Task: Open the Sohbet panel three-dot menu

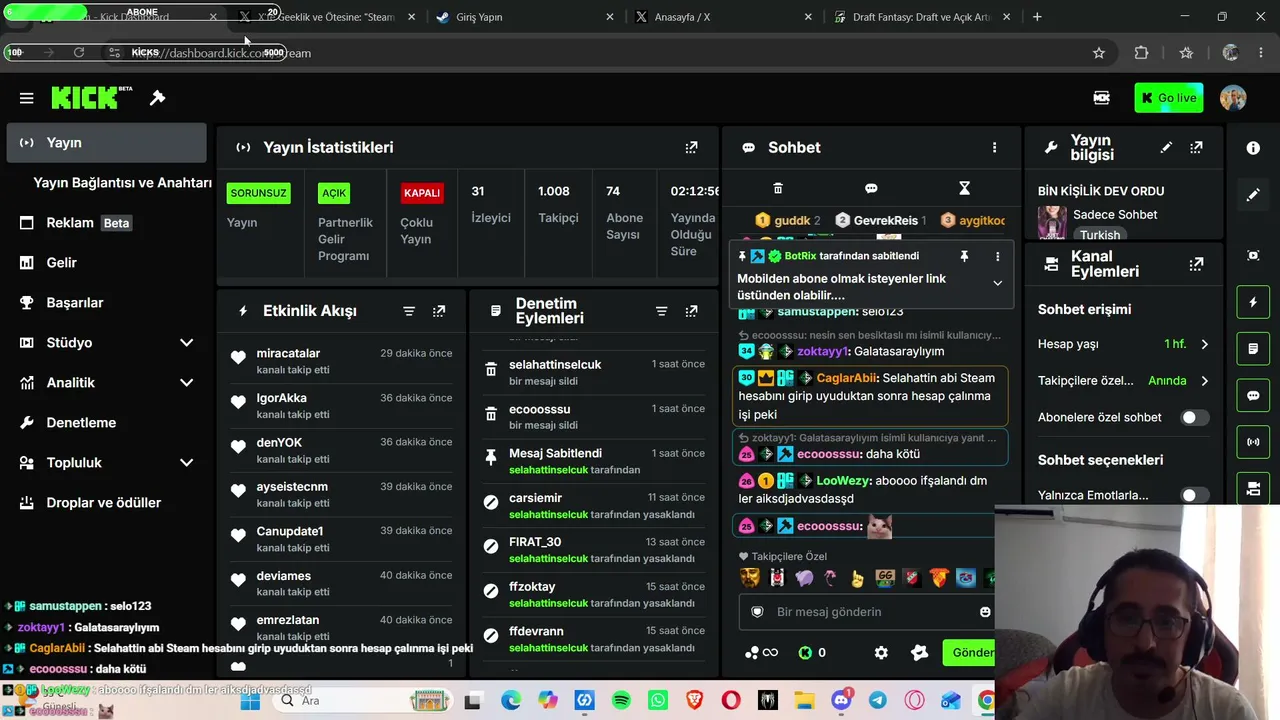Action: [x=994, y=147]
